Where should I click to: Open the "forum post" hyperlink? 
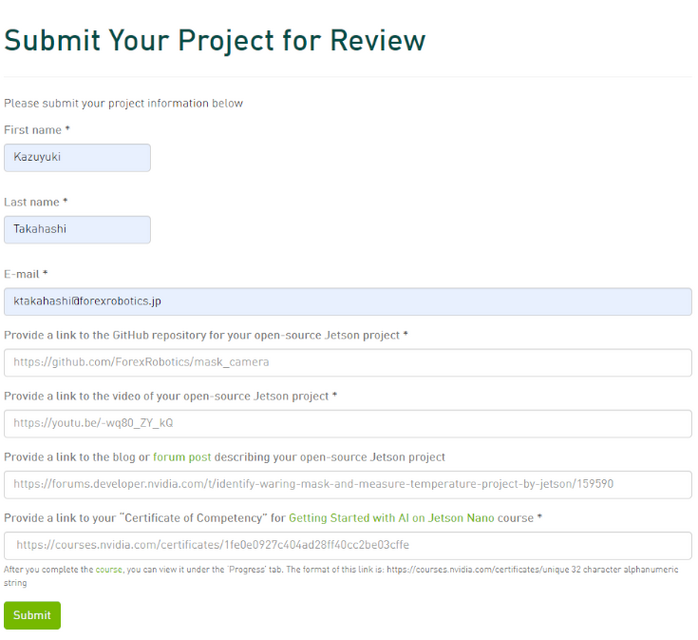(181, 457)
